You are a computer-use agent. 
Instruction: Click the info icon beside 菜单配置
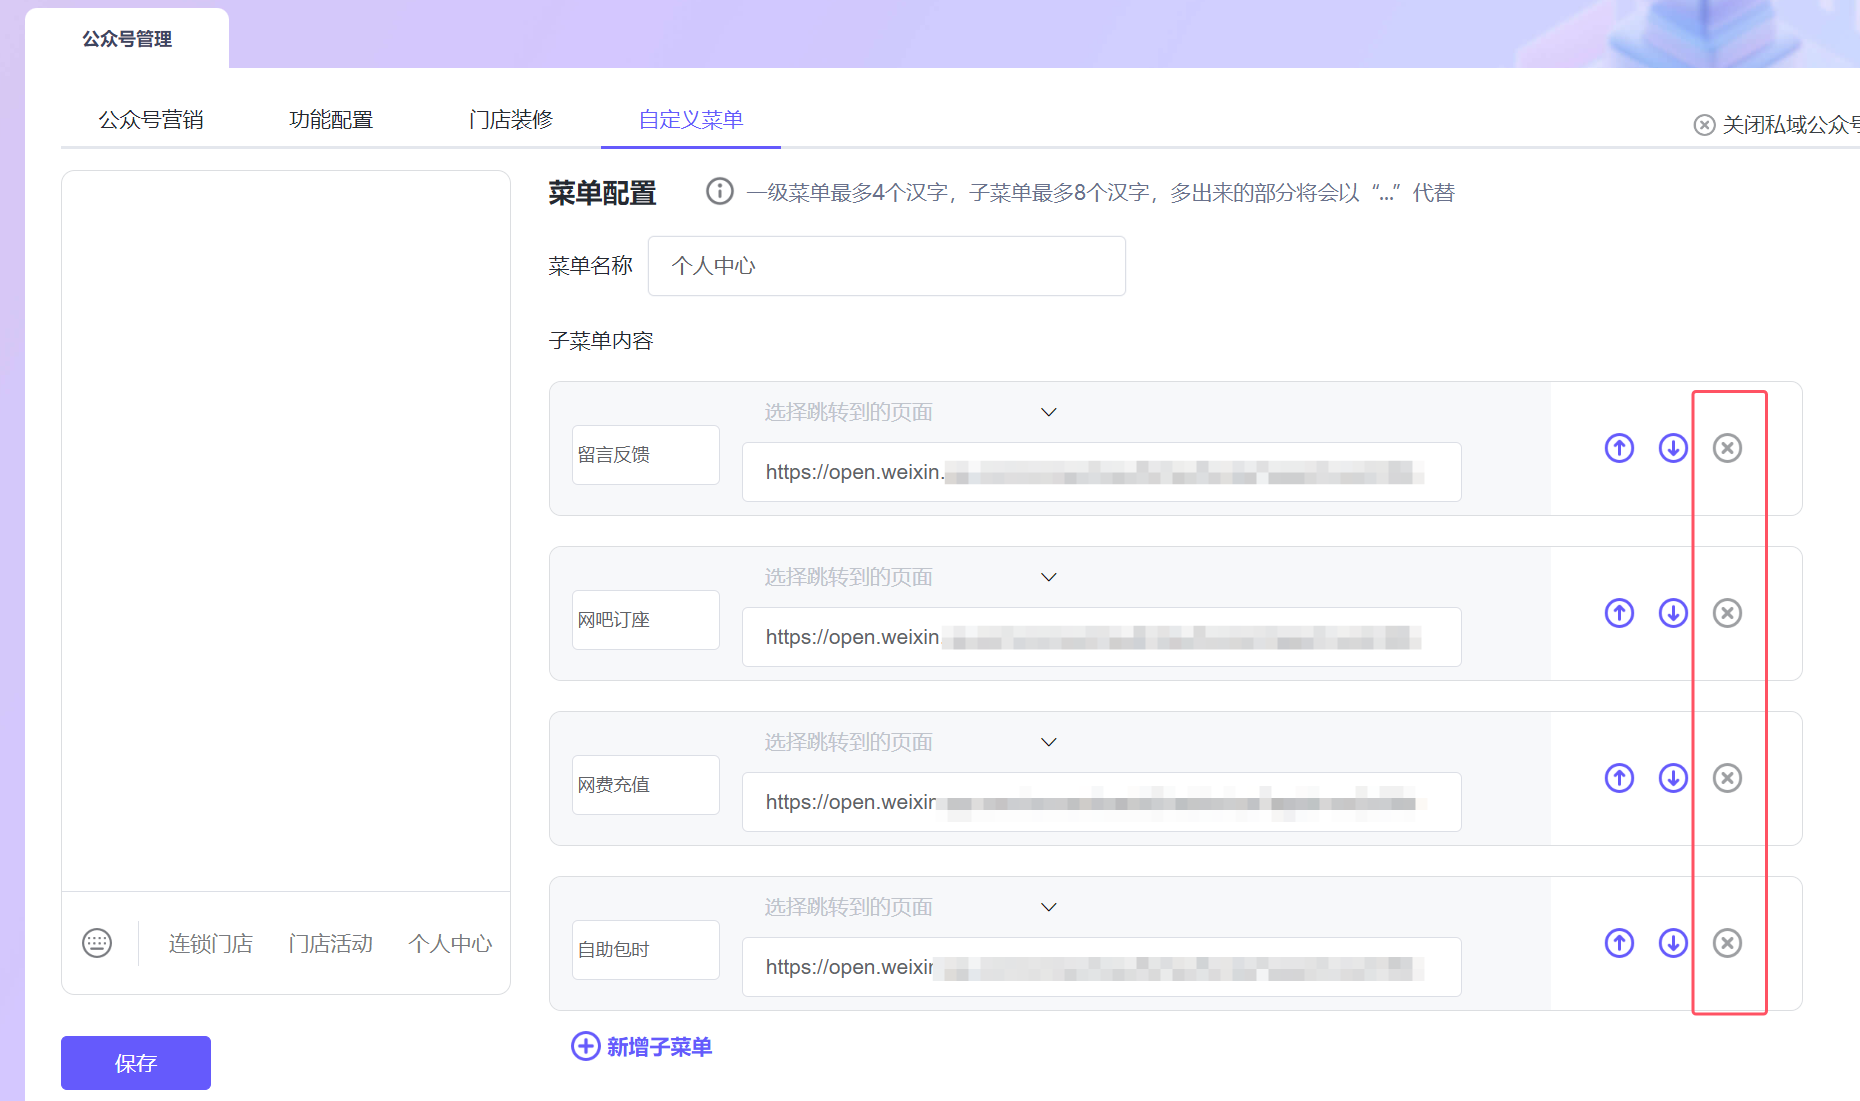point(719,191)
